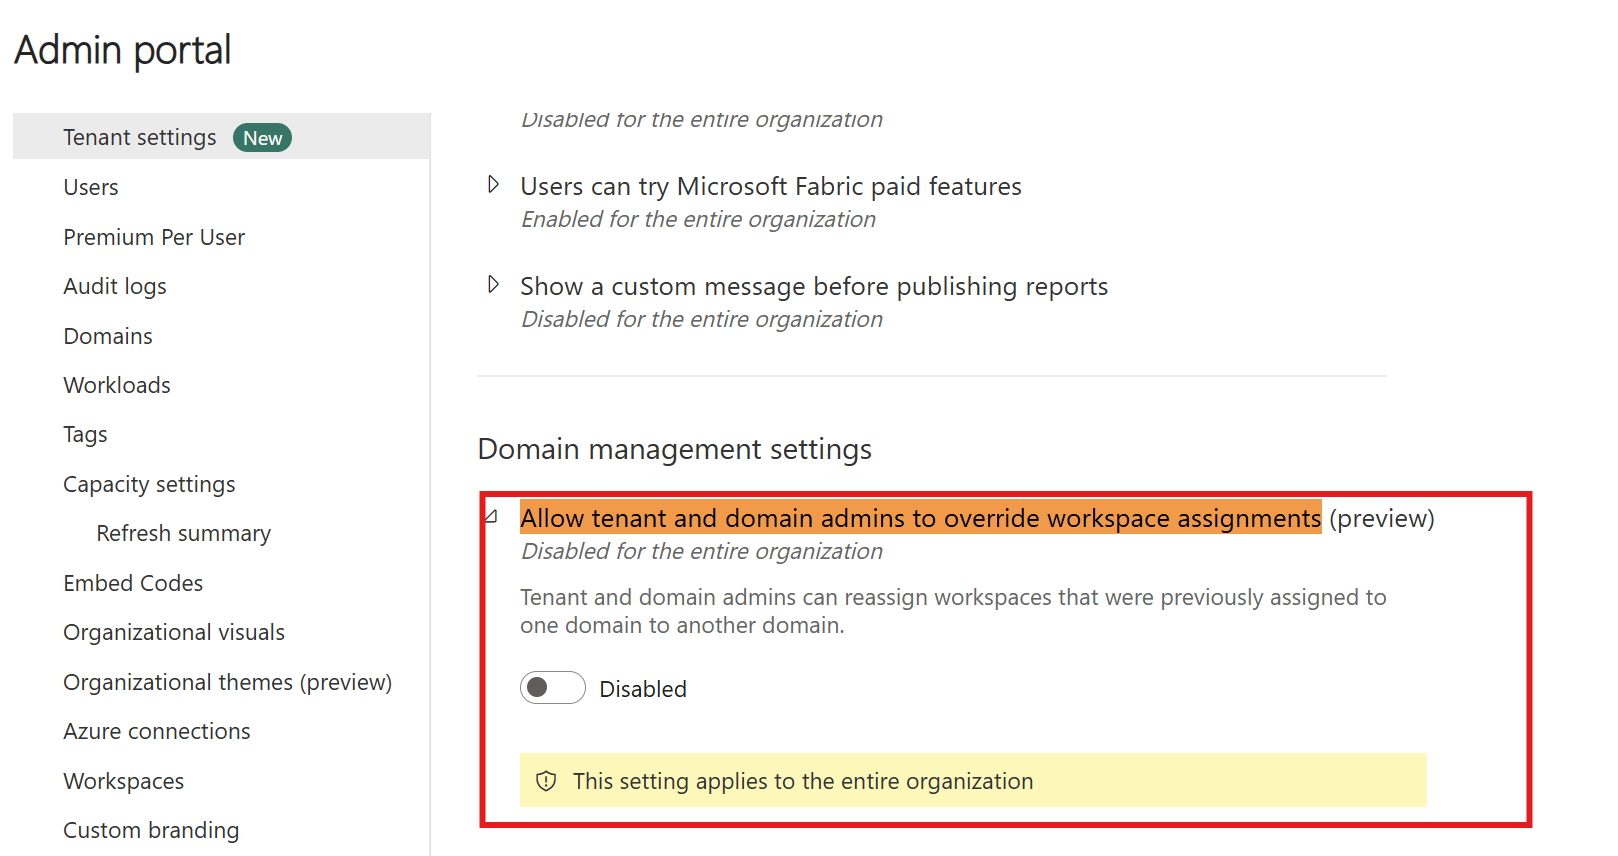Screen dimensions: 1618x856
Task: Select Workloads in the sidebar
Action: tap(117, 385)
